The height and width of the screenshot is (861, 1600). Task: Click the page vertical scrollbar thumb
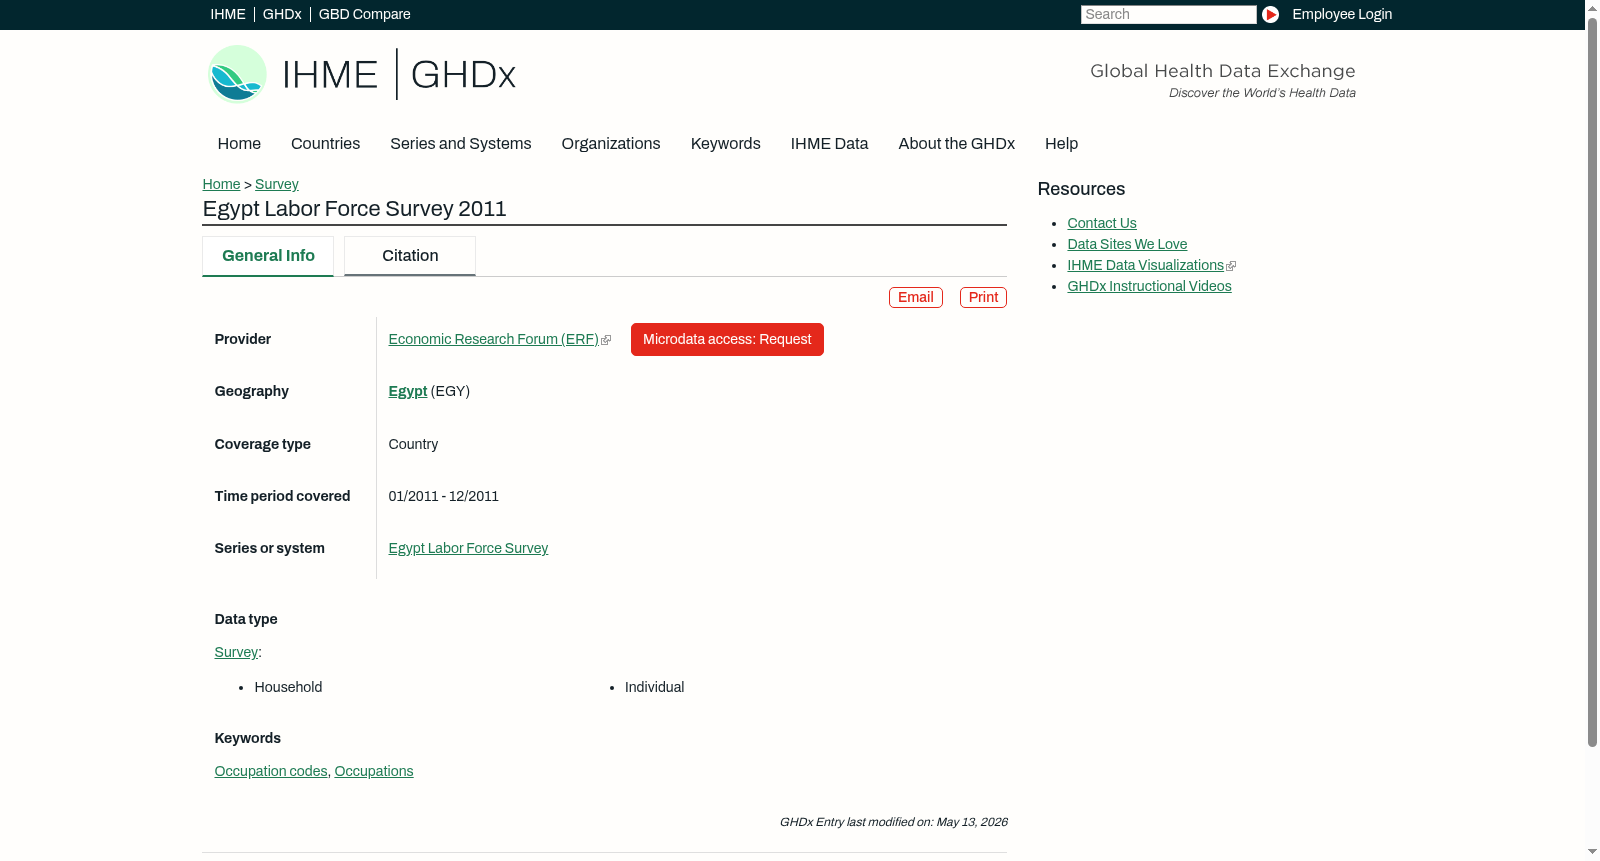click(x=1592, y=380)
